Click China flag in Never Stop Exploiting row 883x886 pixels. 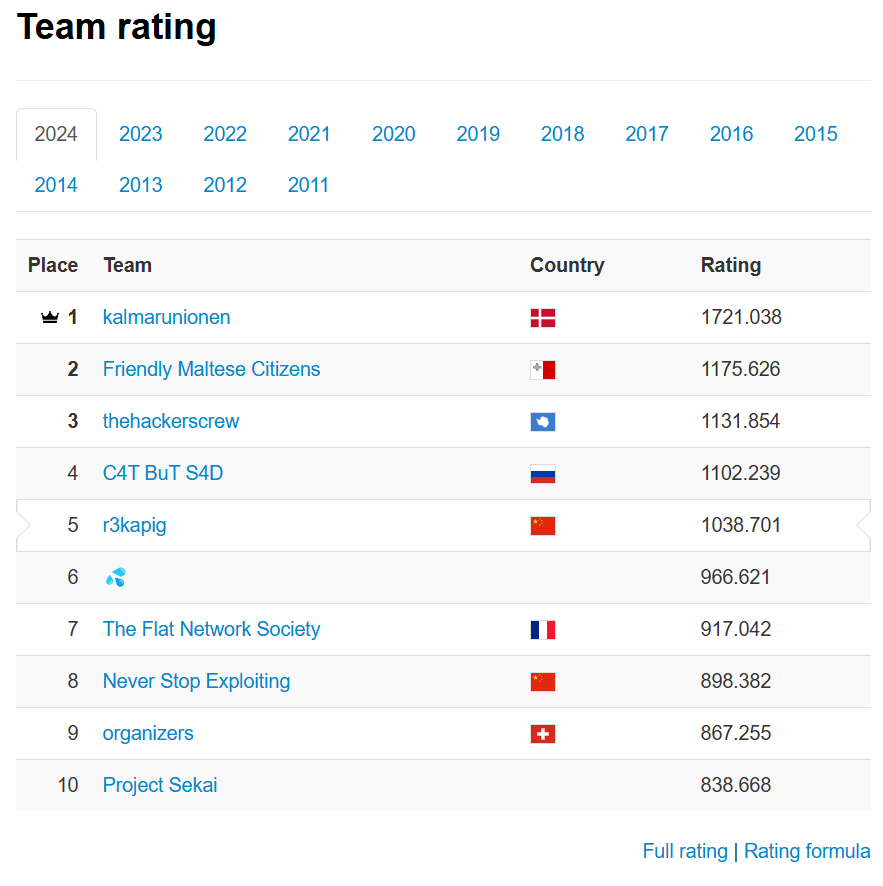[542, 682]
